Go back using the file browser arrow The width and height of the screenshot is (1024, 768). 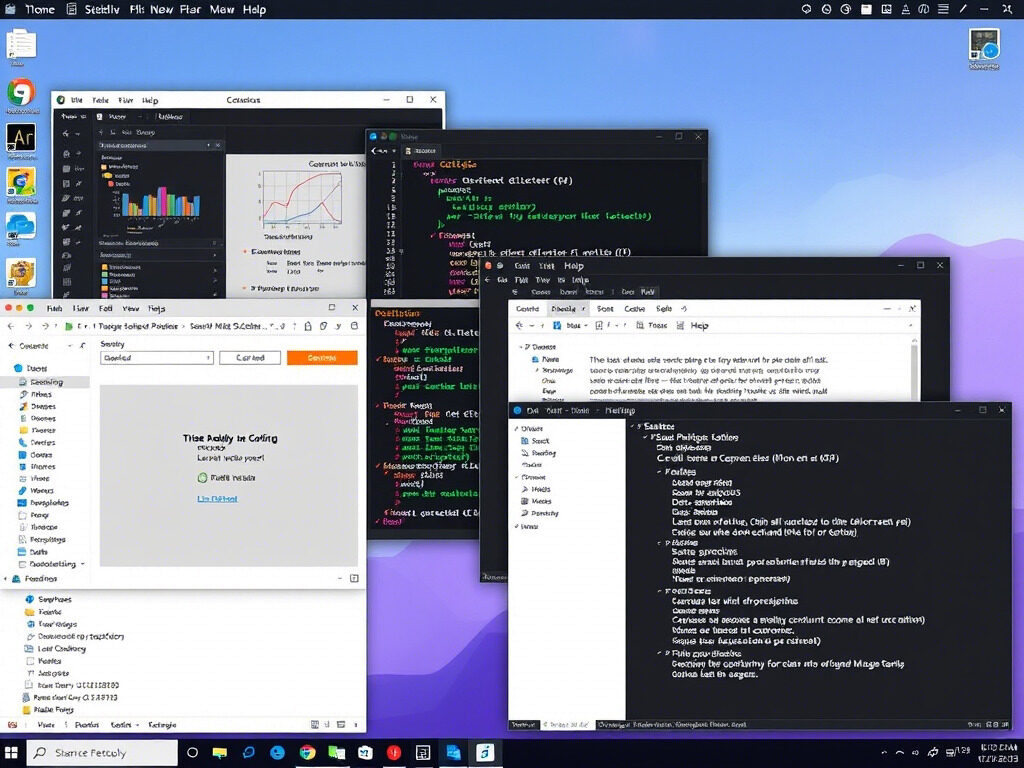pyautogui.click(x=11, y=326)
